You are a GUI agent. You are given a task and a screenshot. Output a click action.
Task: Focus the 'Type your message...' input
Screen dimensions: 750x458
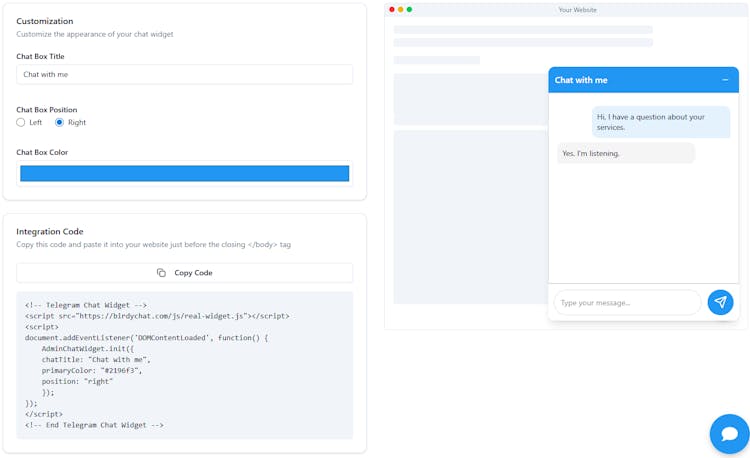[x=627, y=302]
